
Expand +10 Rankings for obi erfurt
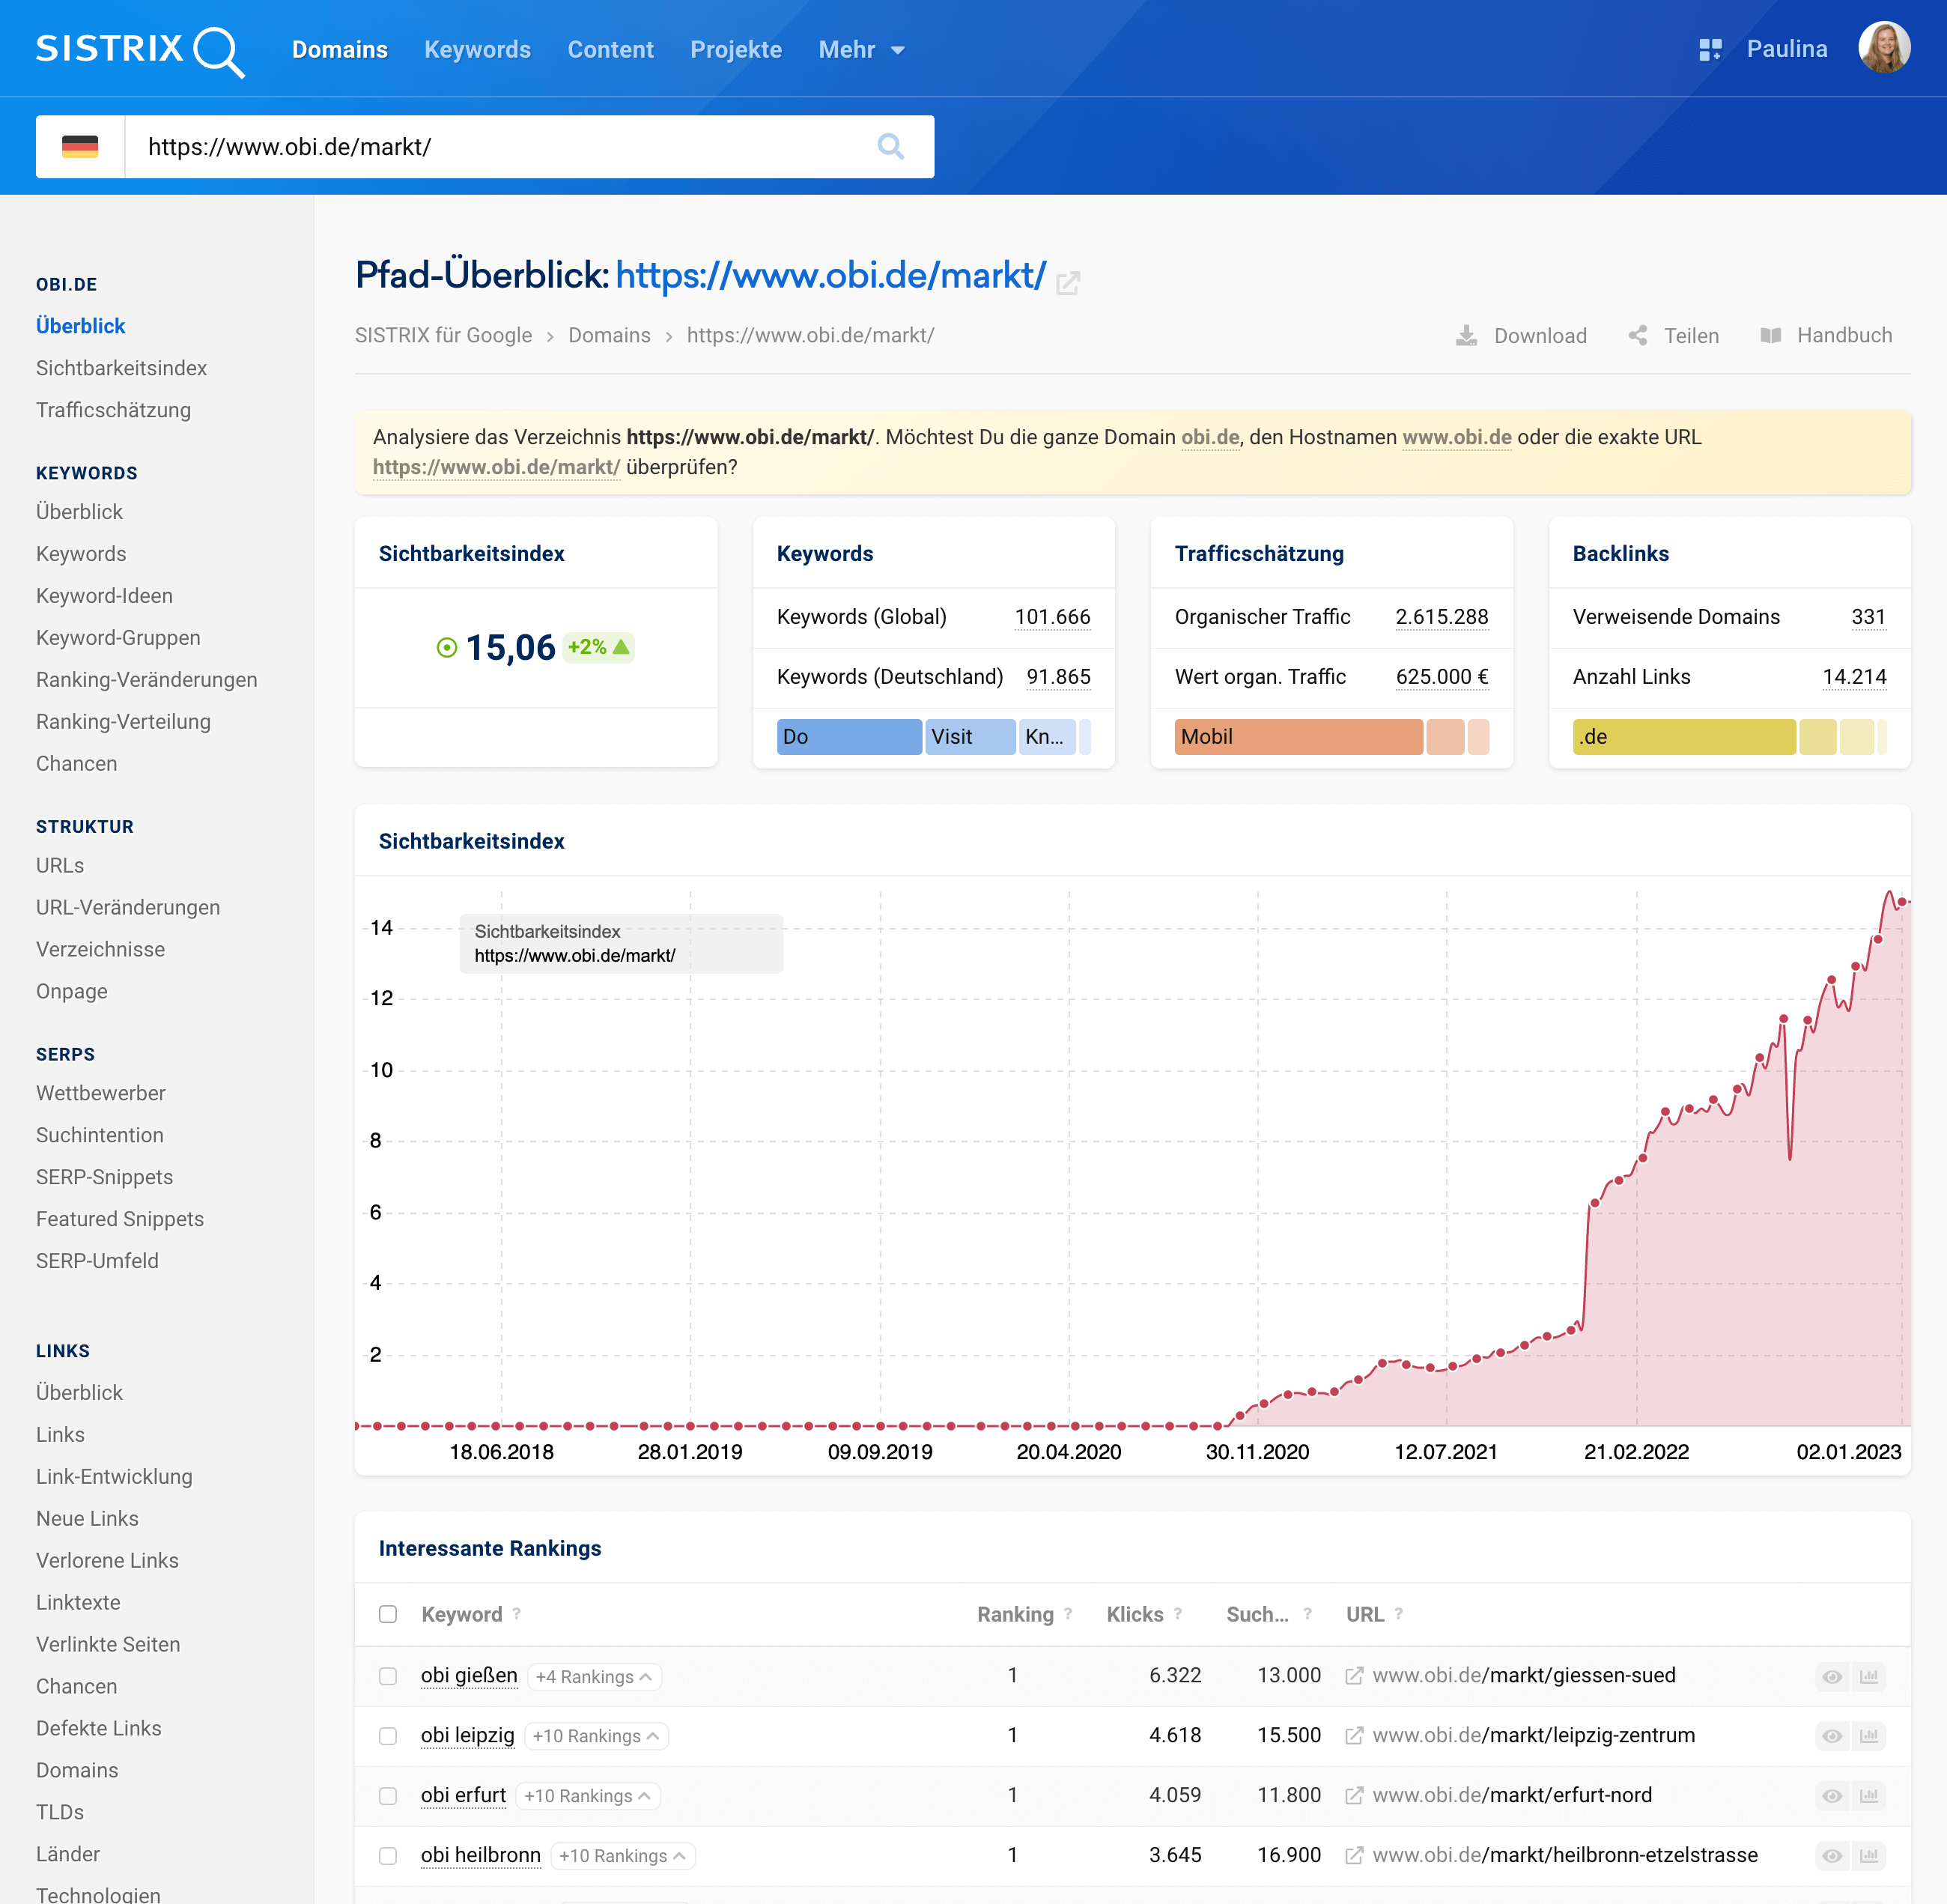[x=587, y=1797]
